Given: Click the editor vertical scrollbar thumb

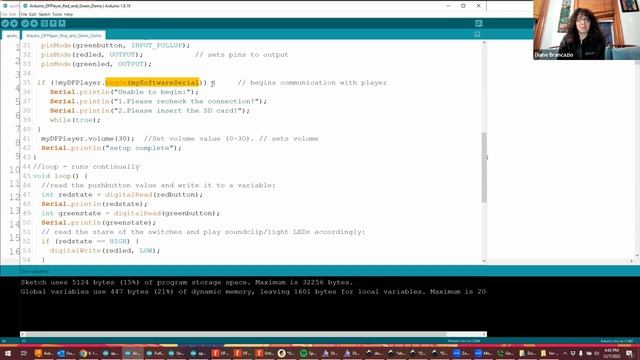Looking at the screenshot, I should tap(484, 167).
